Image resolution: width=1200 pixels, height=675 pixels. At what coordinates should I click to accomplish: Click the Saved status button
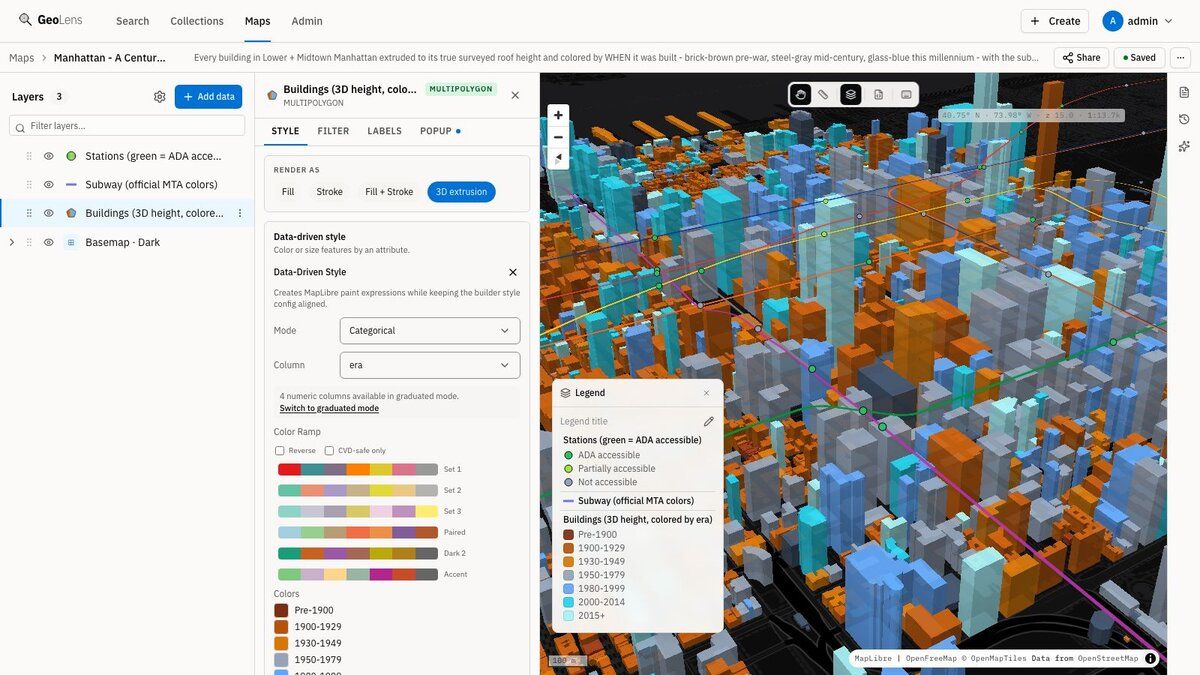point(1139,58)
